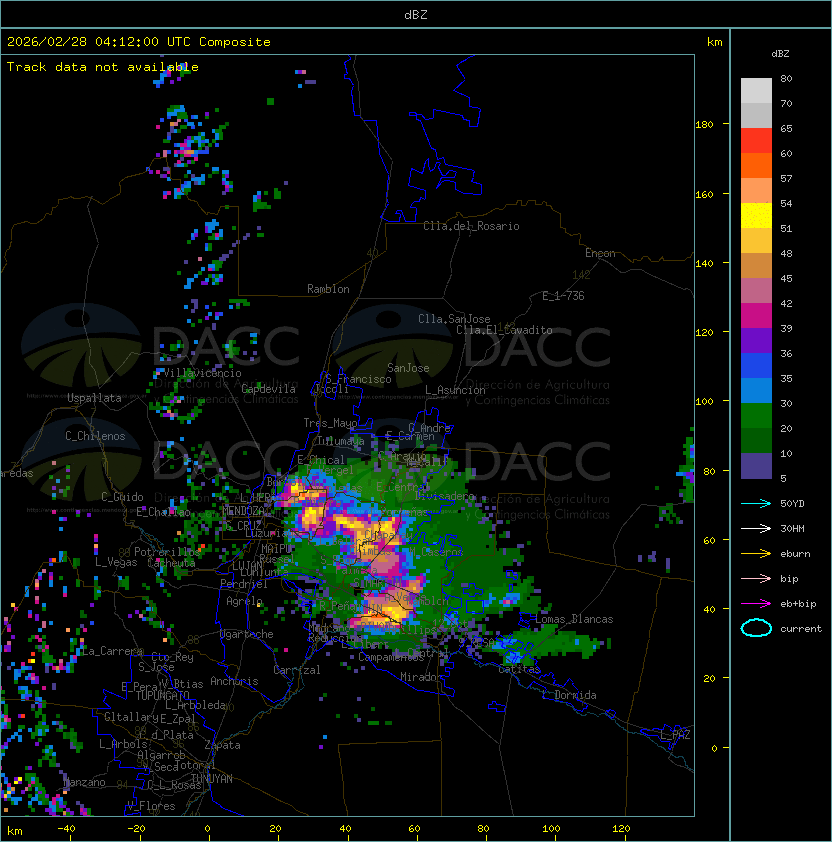Click the 'S_Francisco' map label
The width and height of the screenshot is (832, 842).
click(x=358, y=379)
